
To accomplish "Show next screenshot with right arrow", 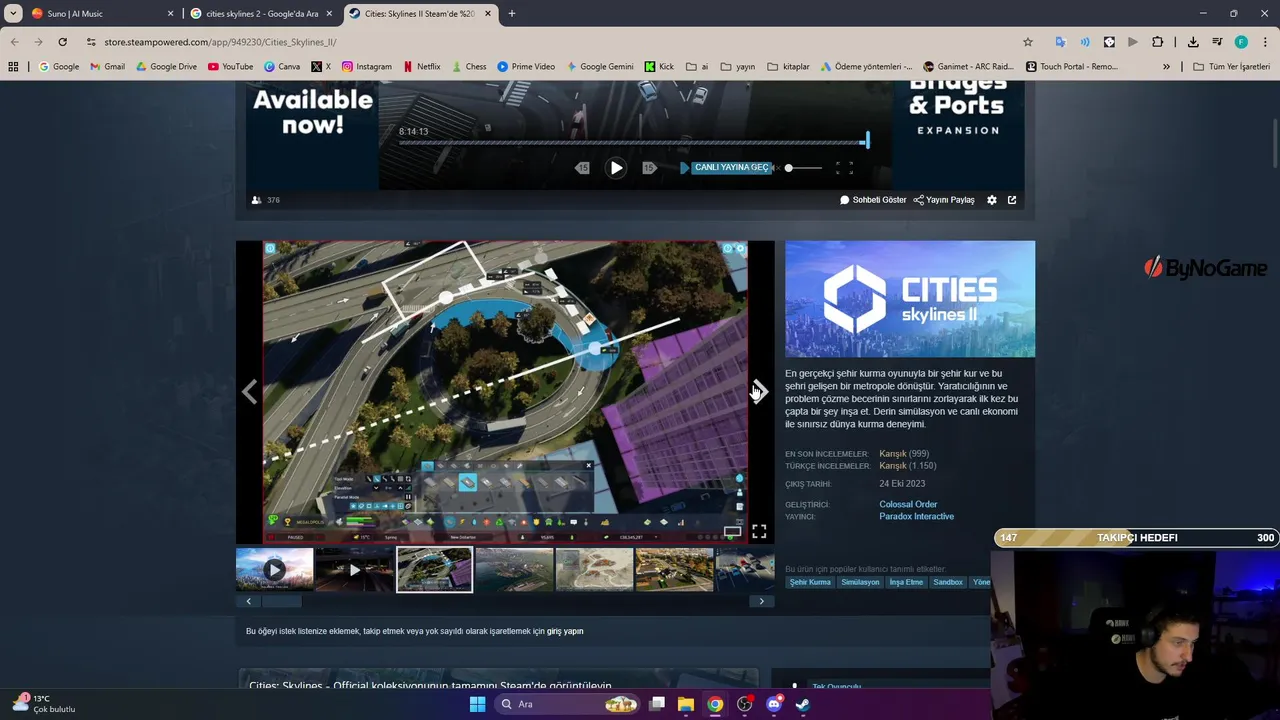I will [x=761, y=392].
